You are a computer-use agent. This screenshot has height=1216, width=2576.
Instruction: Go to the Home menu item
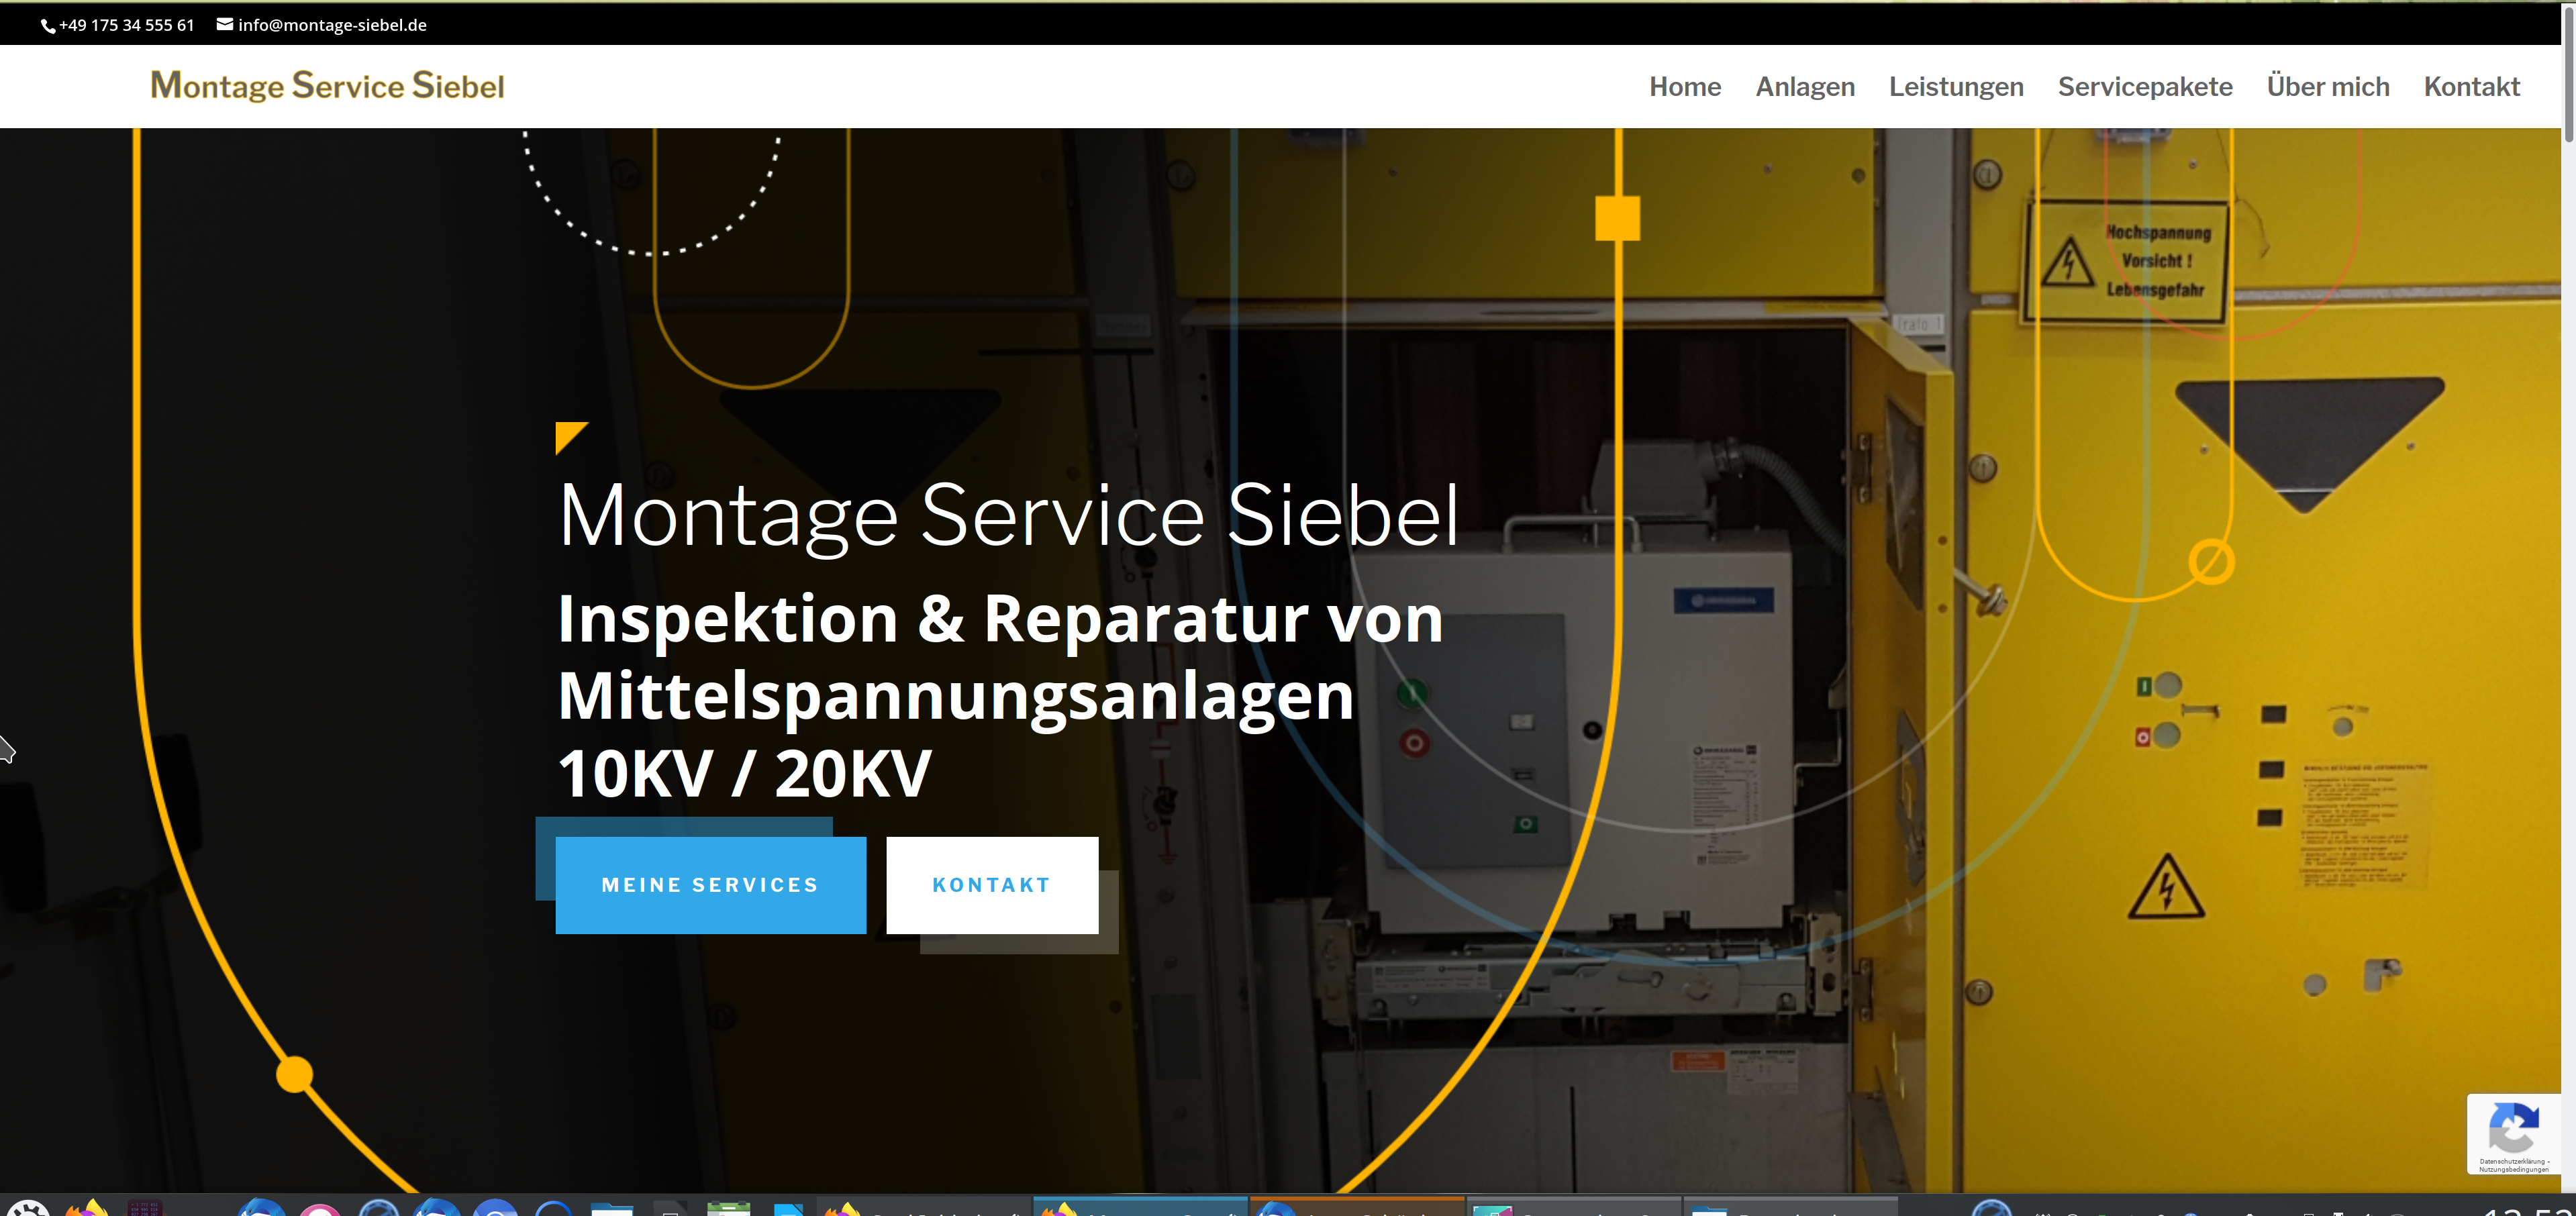[x=1685, y=87]
